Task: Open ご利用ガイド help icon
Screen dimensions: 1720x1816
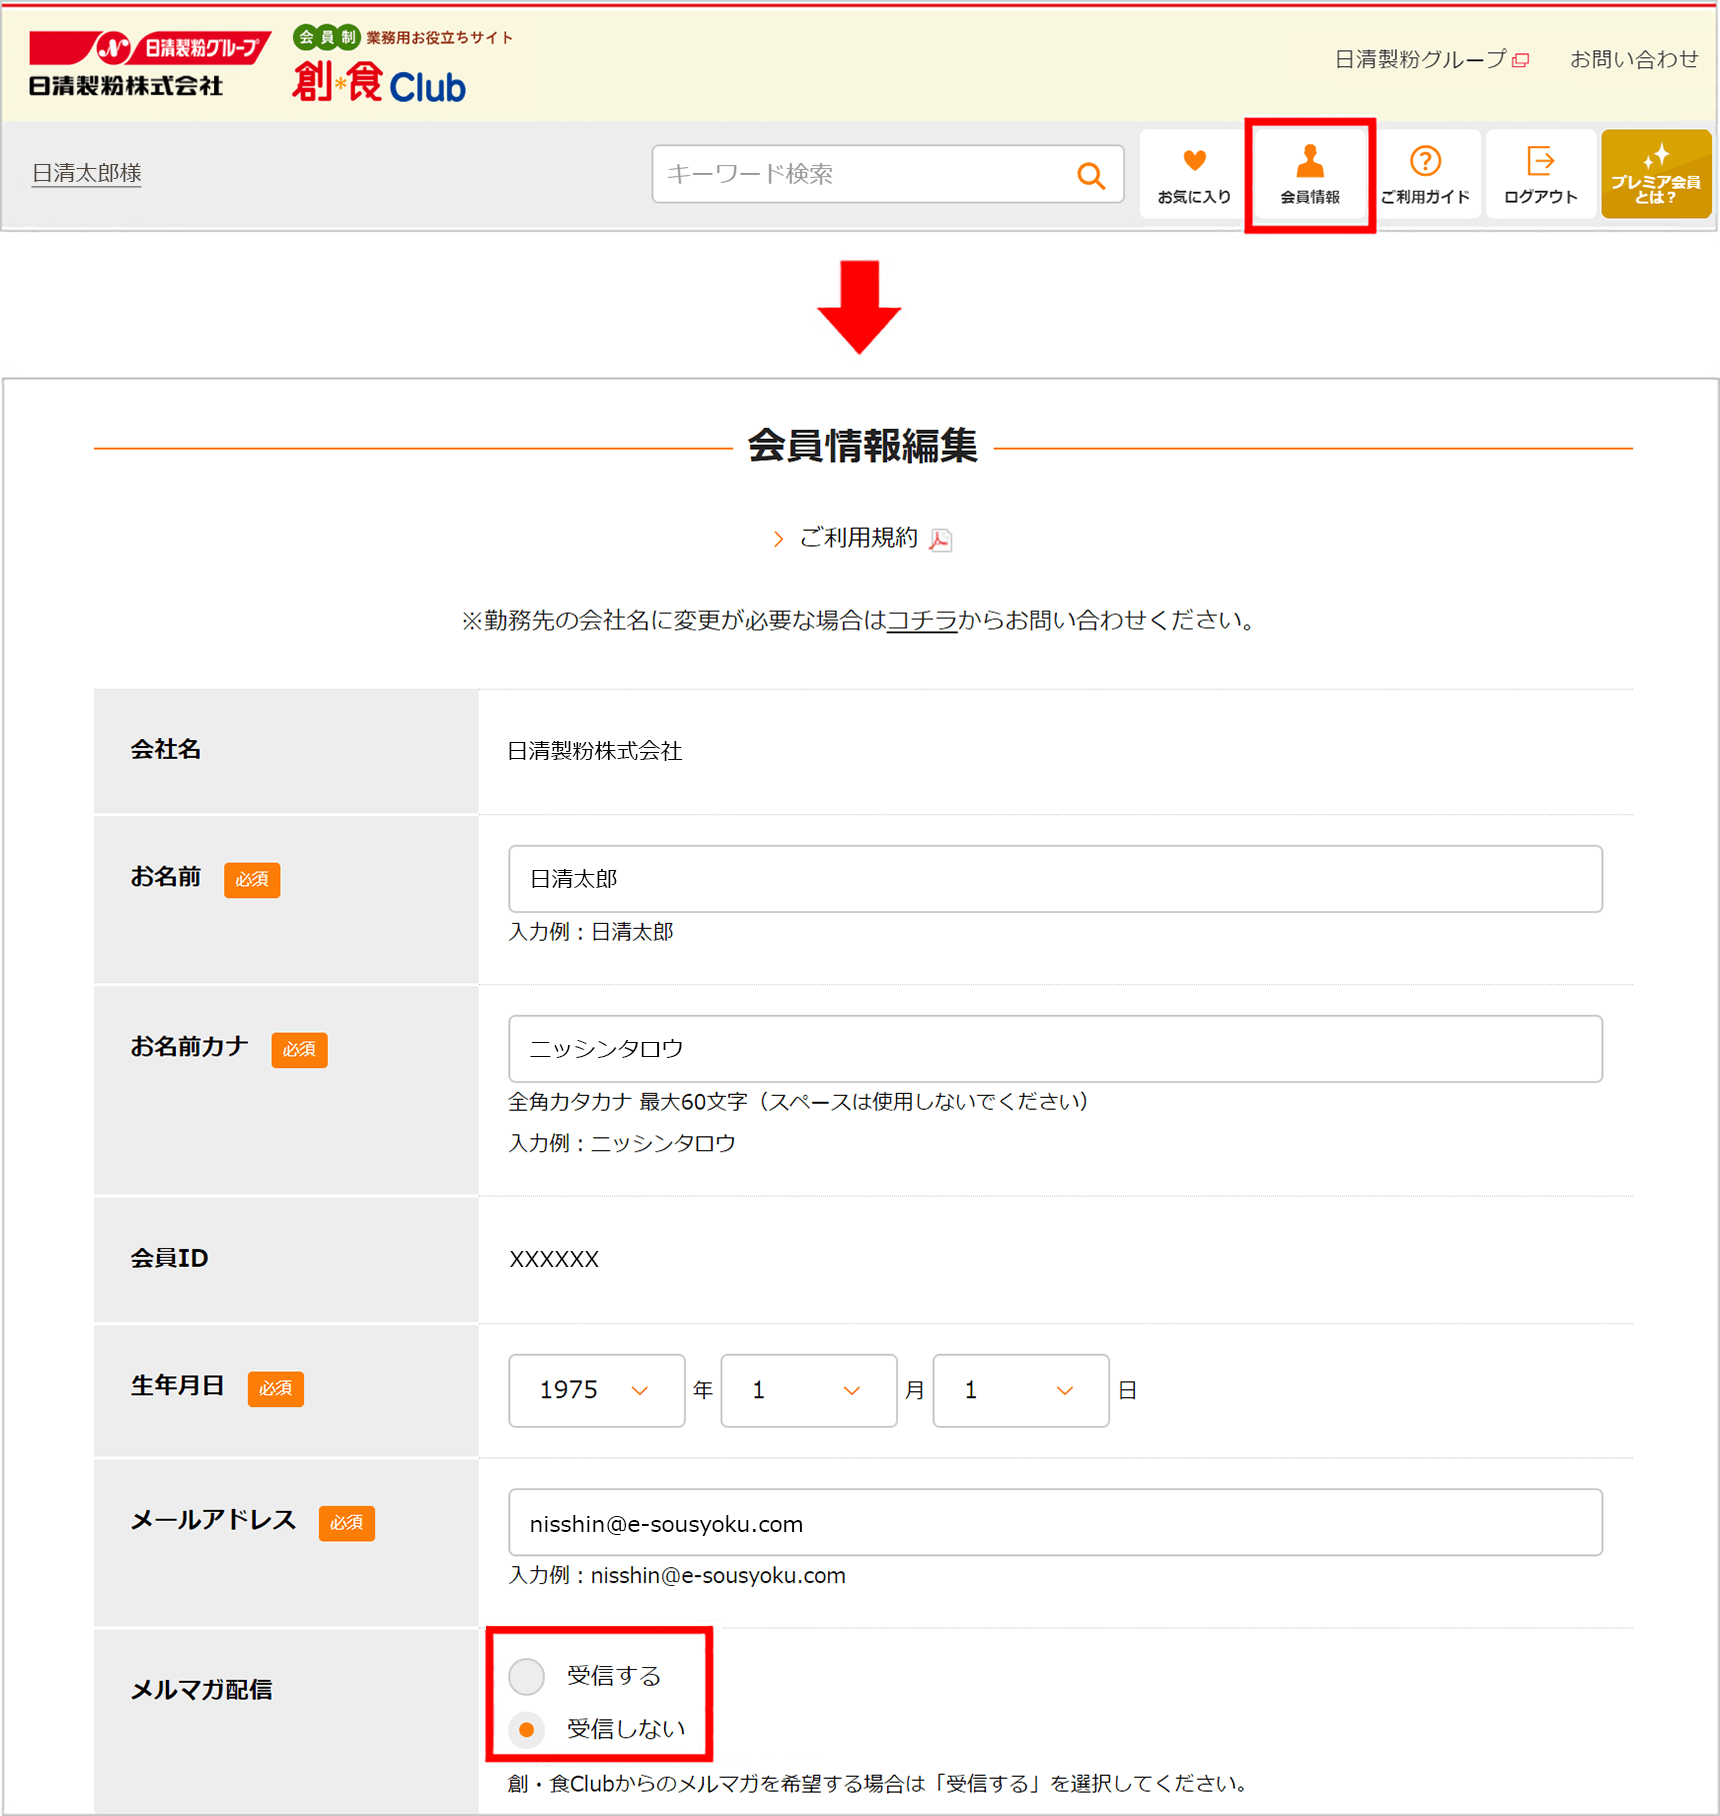Action: coord(1425,174)
